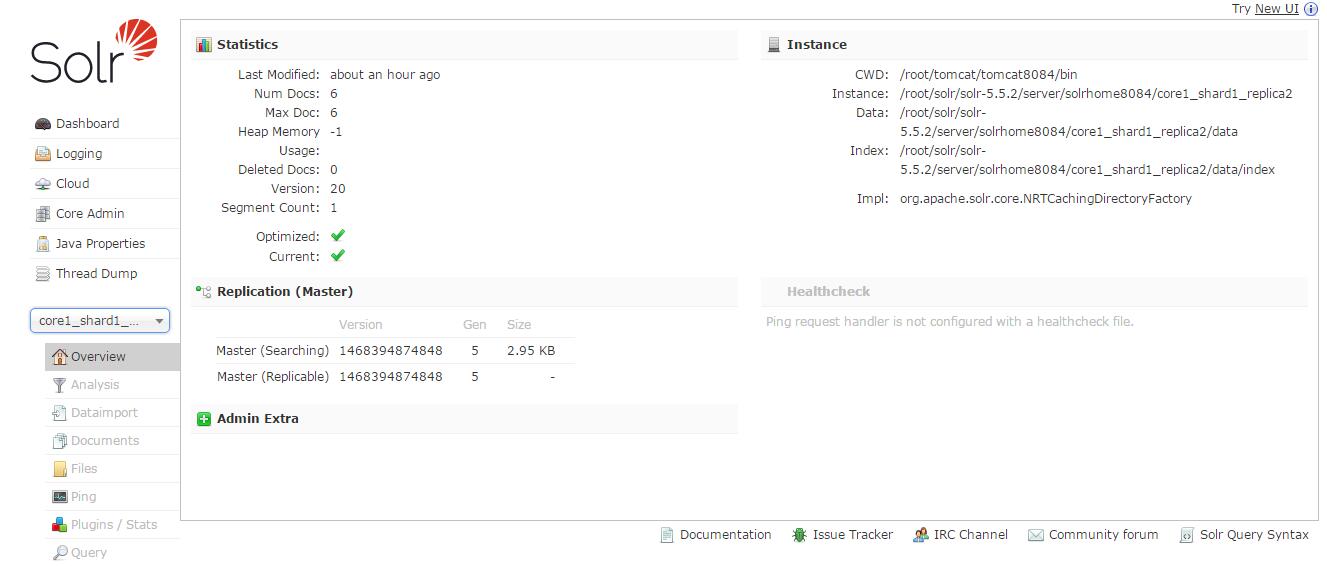Click the green plus Admin Extra icon
The height and width of the screenshot is (566, 1327).
pos(204,419)
